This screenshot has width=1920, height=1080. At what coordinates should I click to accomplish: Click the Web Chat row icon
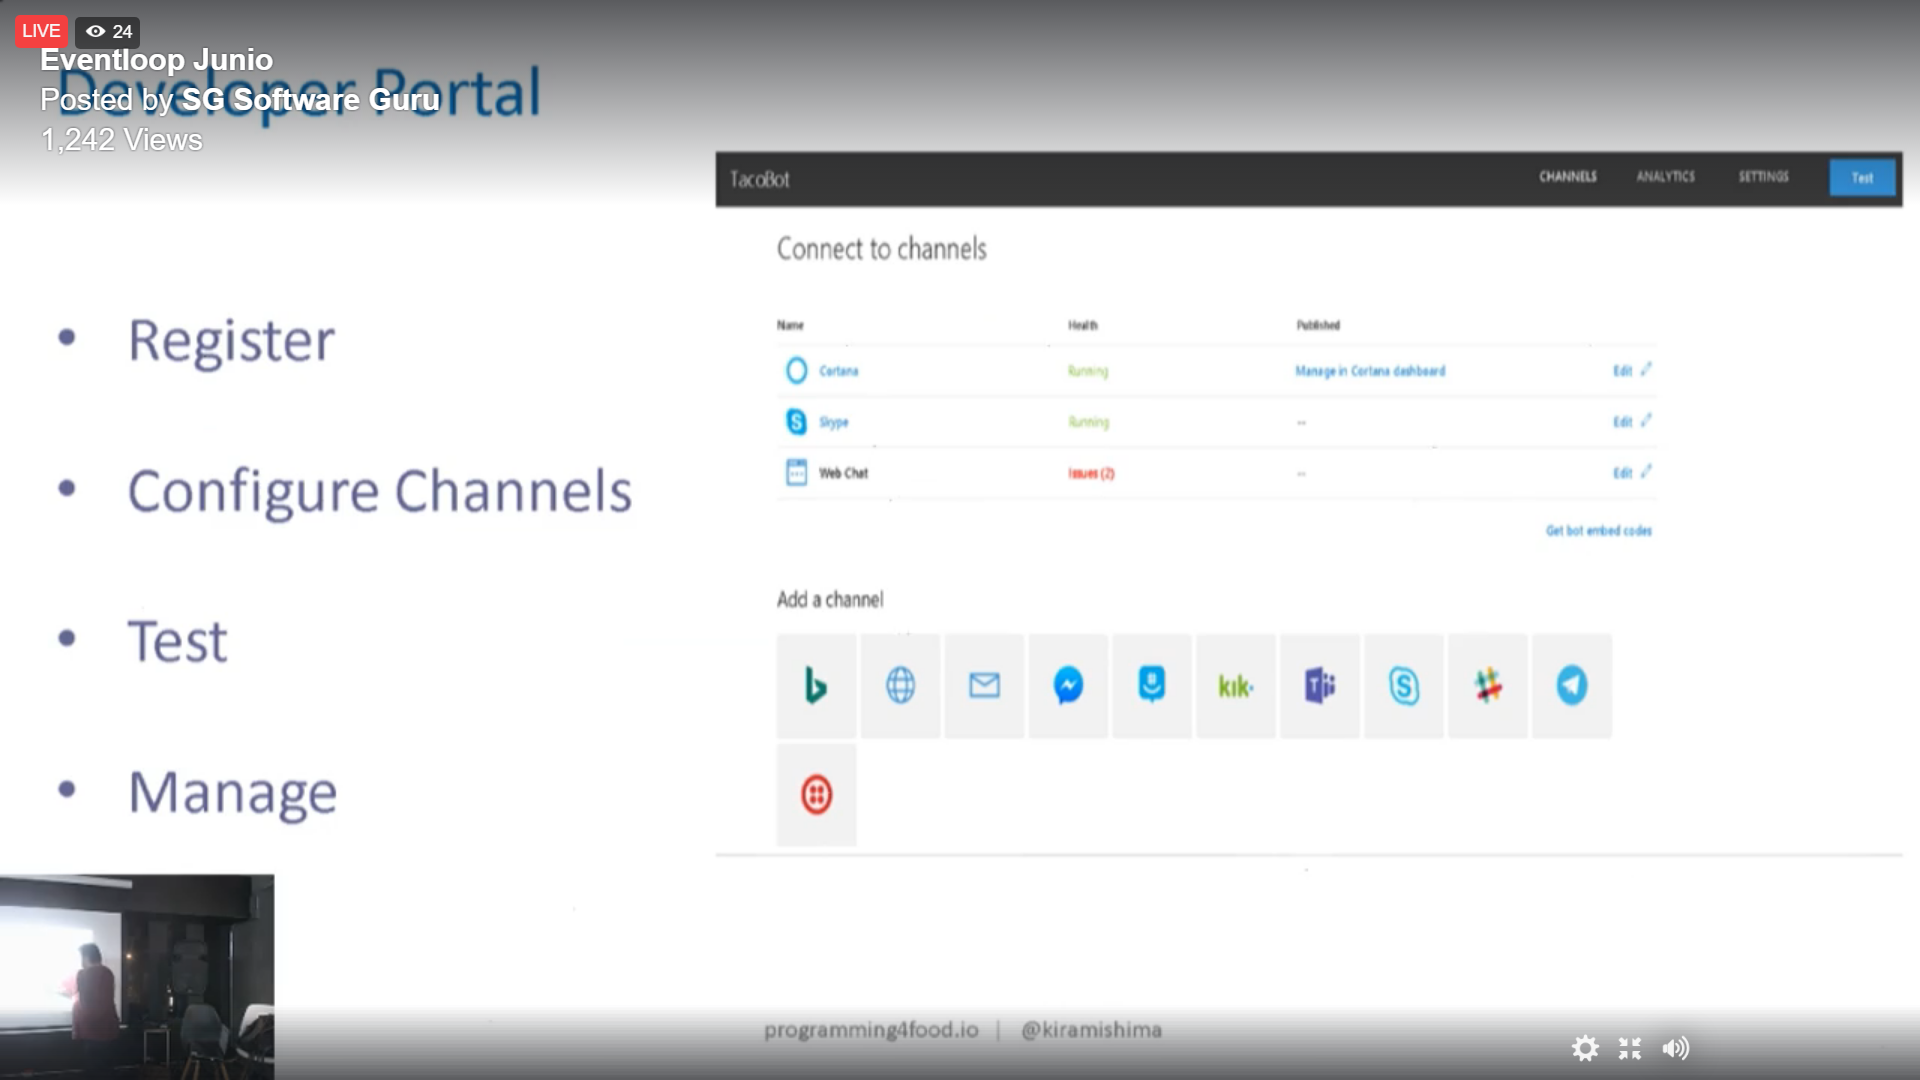pyautogui.click(x=796, y=472)
